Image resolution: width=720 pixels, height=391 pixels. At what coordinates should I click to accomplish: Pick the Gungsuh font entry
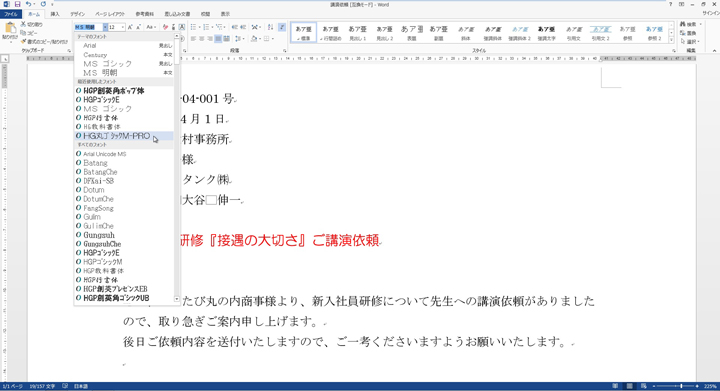click(124, 235)
